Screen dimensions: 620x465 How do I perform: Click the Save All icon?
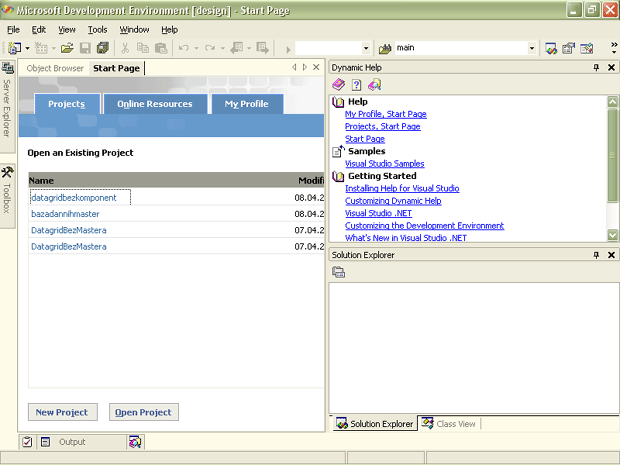pos(103,48)
